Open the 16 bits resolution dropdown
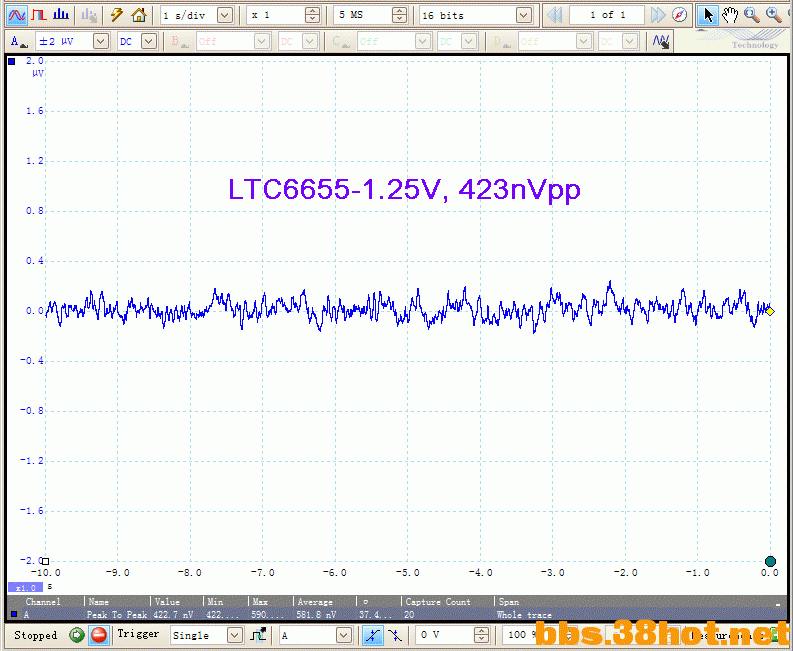 524,15
